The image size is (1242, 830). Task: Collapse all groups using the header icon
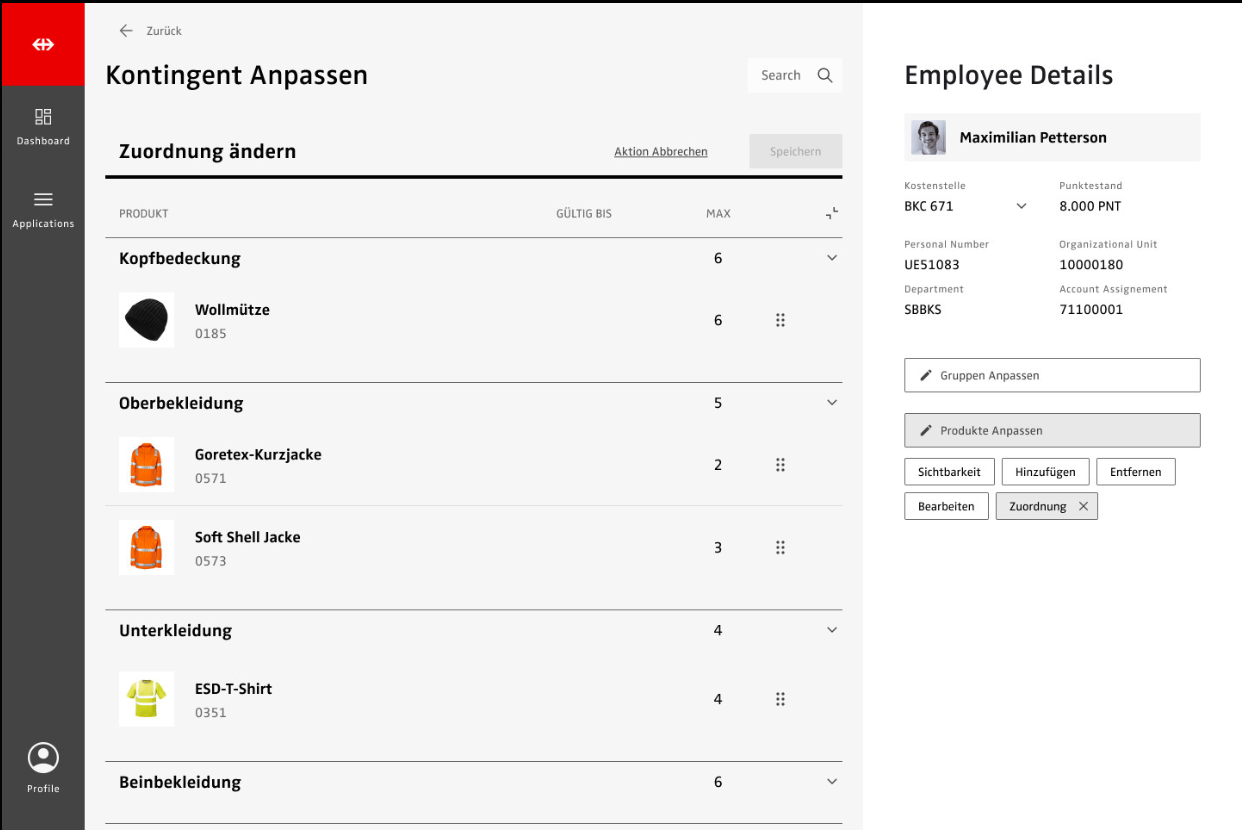coord(832,213)
